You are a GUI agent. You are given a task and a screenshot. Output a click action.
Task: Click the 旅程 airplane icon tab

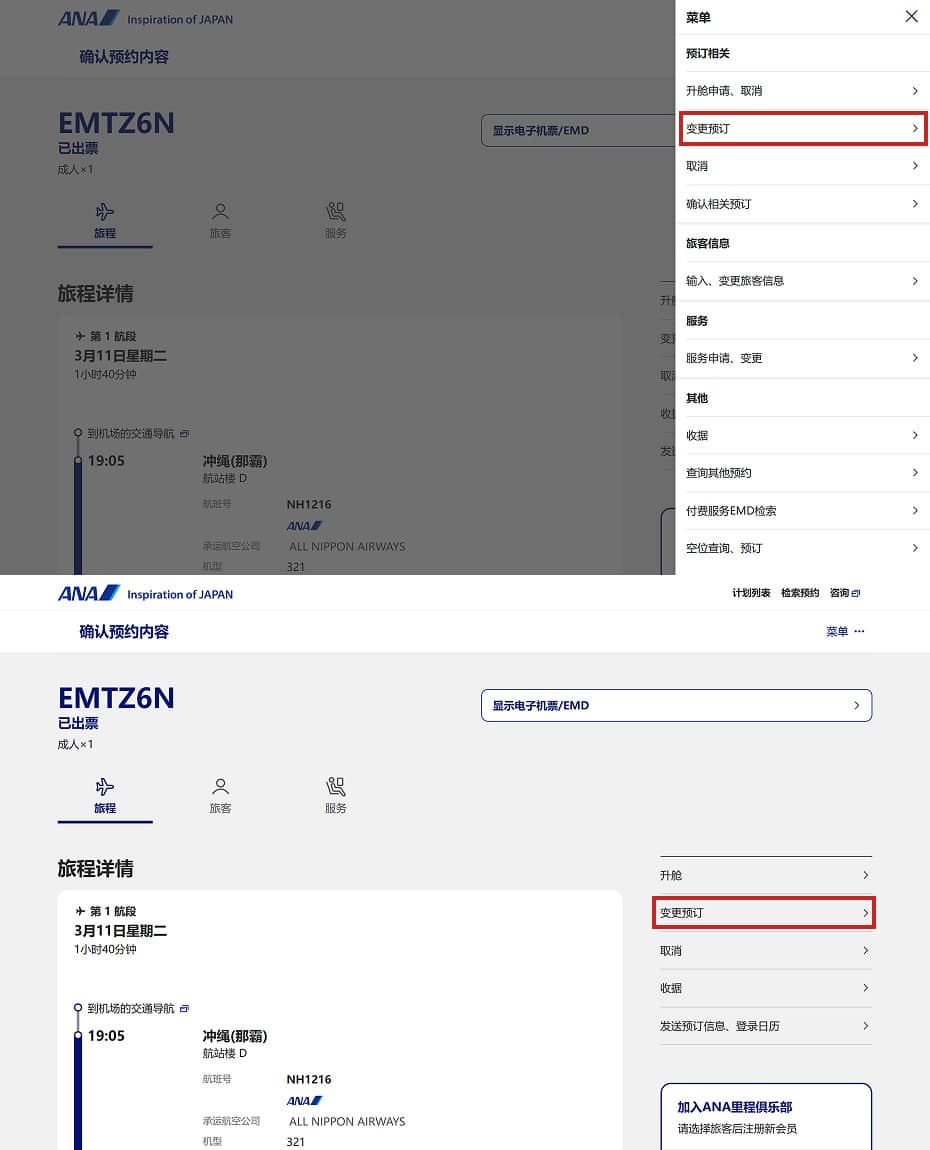105,796
